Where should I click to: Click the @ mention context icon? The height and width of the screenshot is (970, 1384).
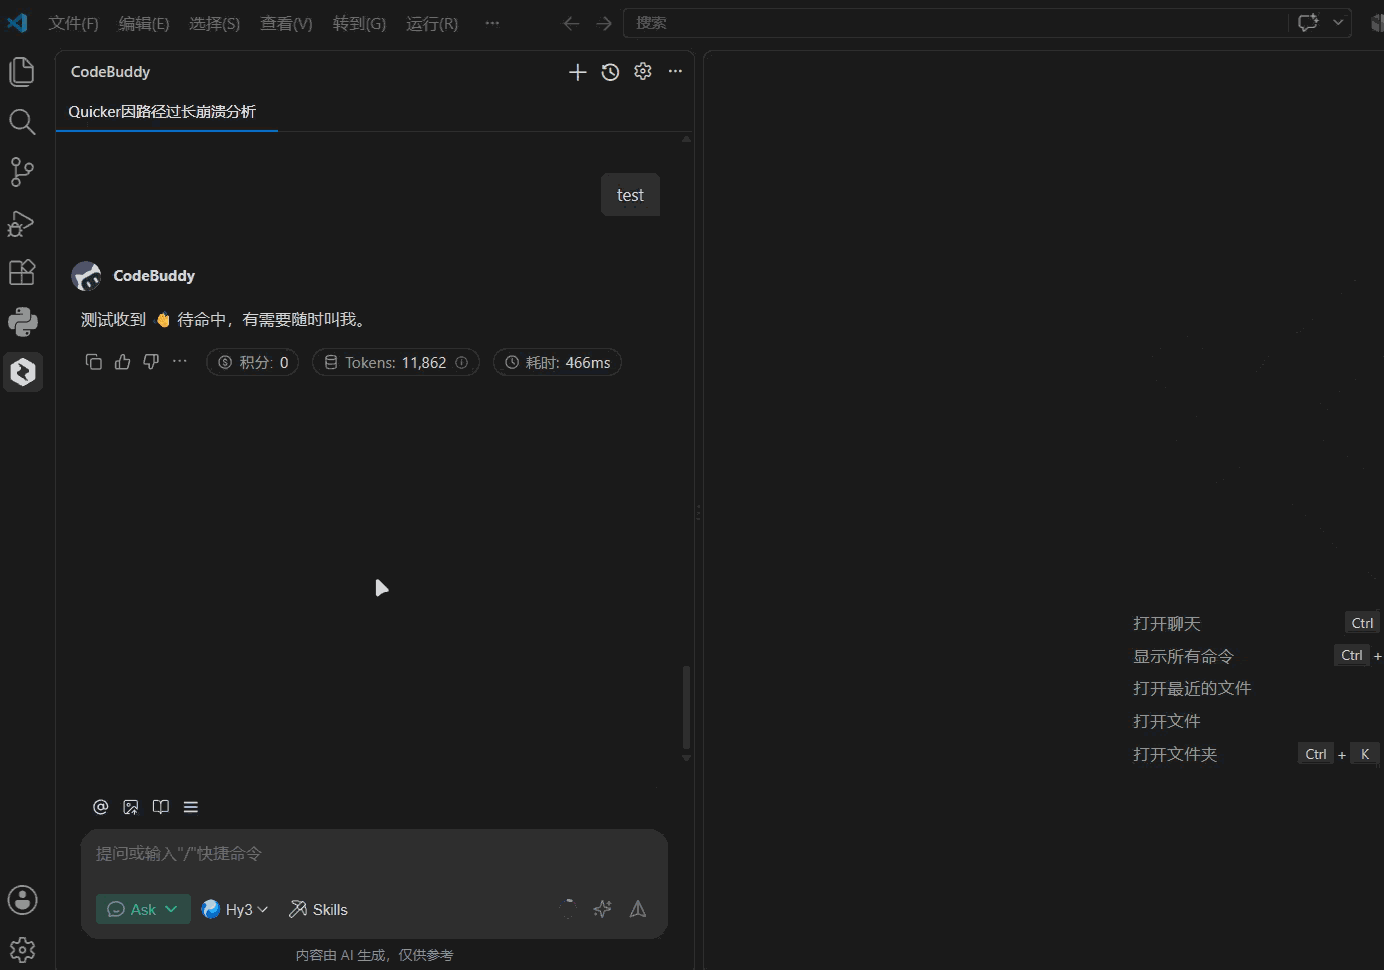tap(100, 807)
